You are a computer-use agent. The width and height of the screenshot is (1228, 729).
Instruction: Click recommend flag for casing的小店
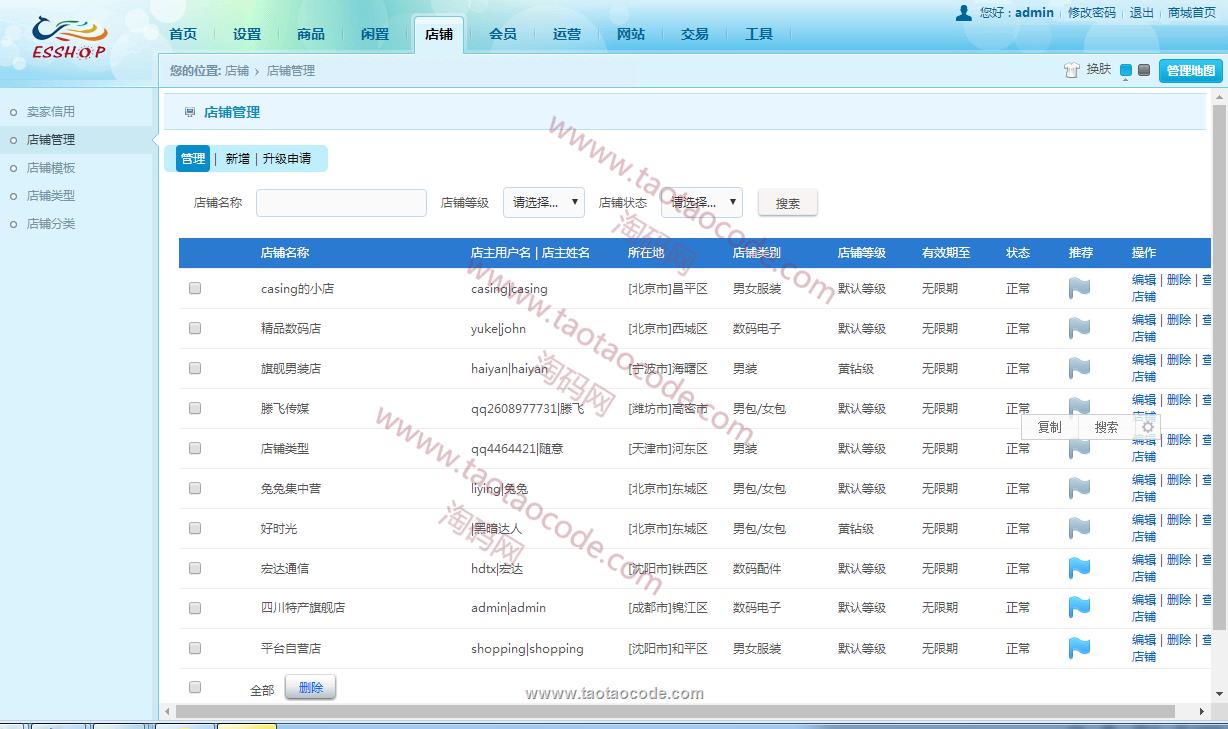tap(1079, 288)
